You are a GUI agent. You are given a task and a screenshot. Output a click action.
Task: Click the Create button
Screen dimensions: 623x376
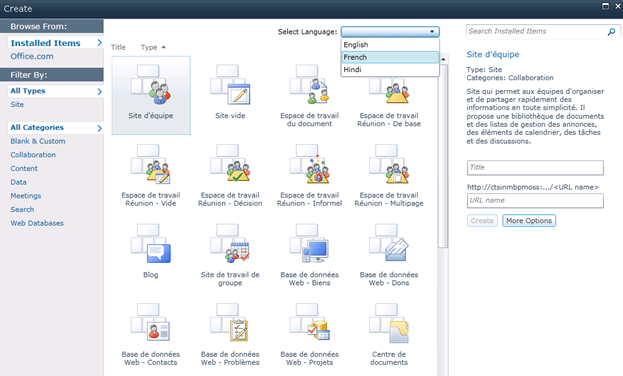[x=482, y=221]
